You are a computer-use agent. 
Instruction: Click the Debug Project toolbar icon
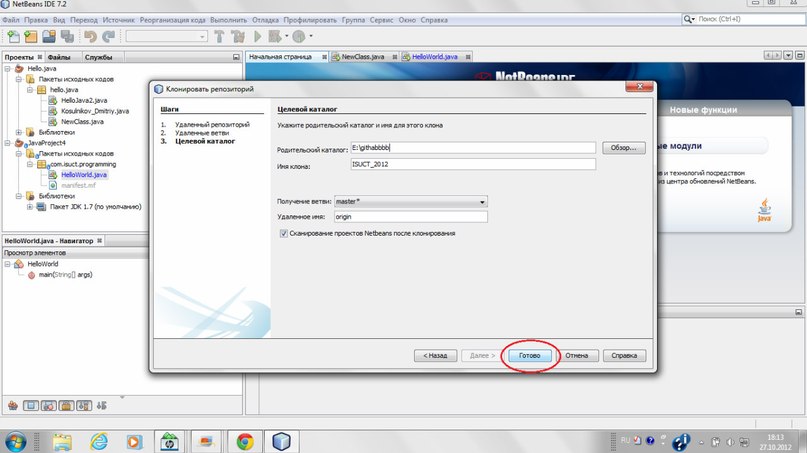tap(275, 37)
